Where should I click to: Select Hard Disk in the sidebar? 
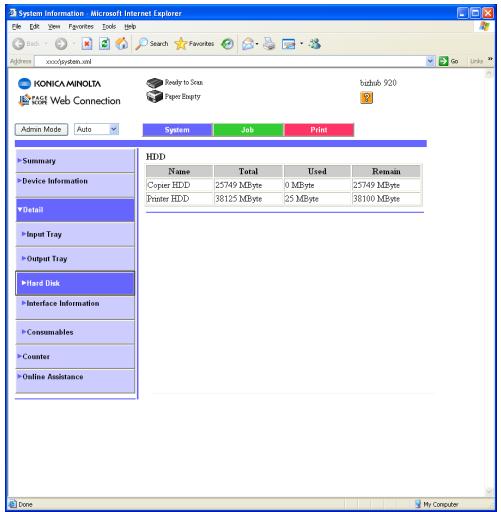coord(75,283)
